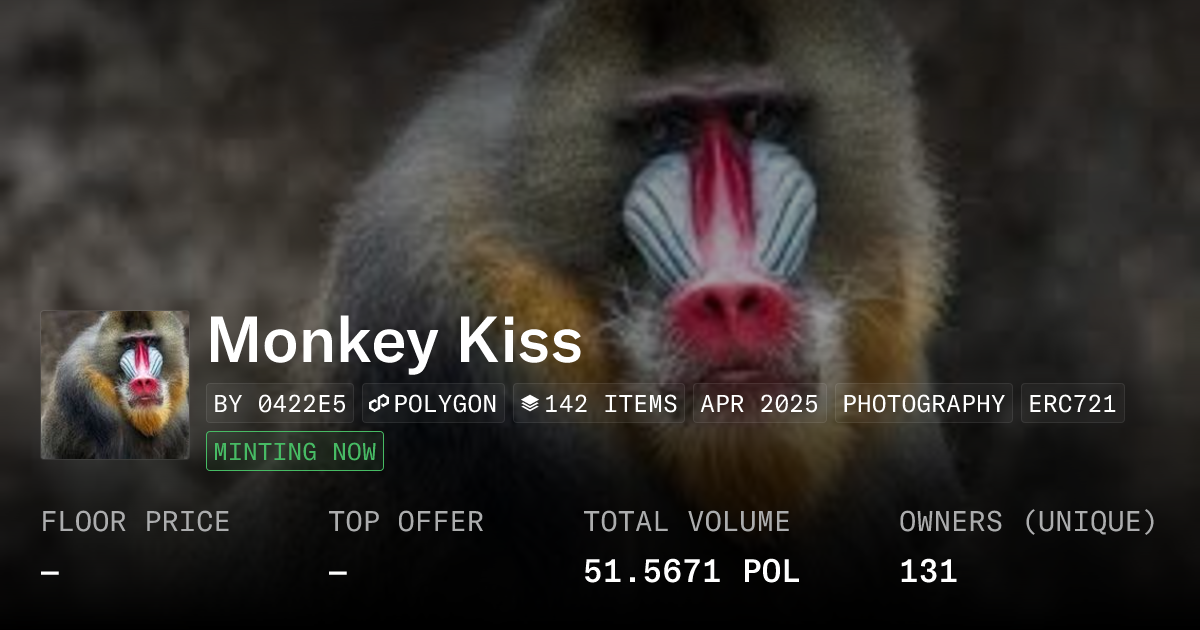Click the 51.5671 POL volume value
This screenshot has width=1200, height=630.
pyautogui.click(x=692, y=572)
